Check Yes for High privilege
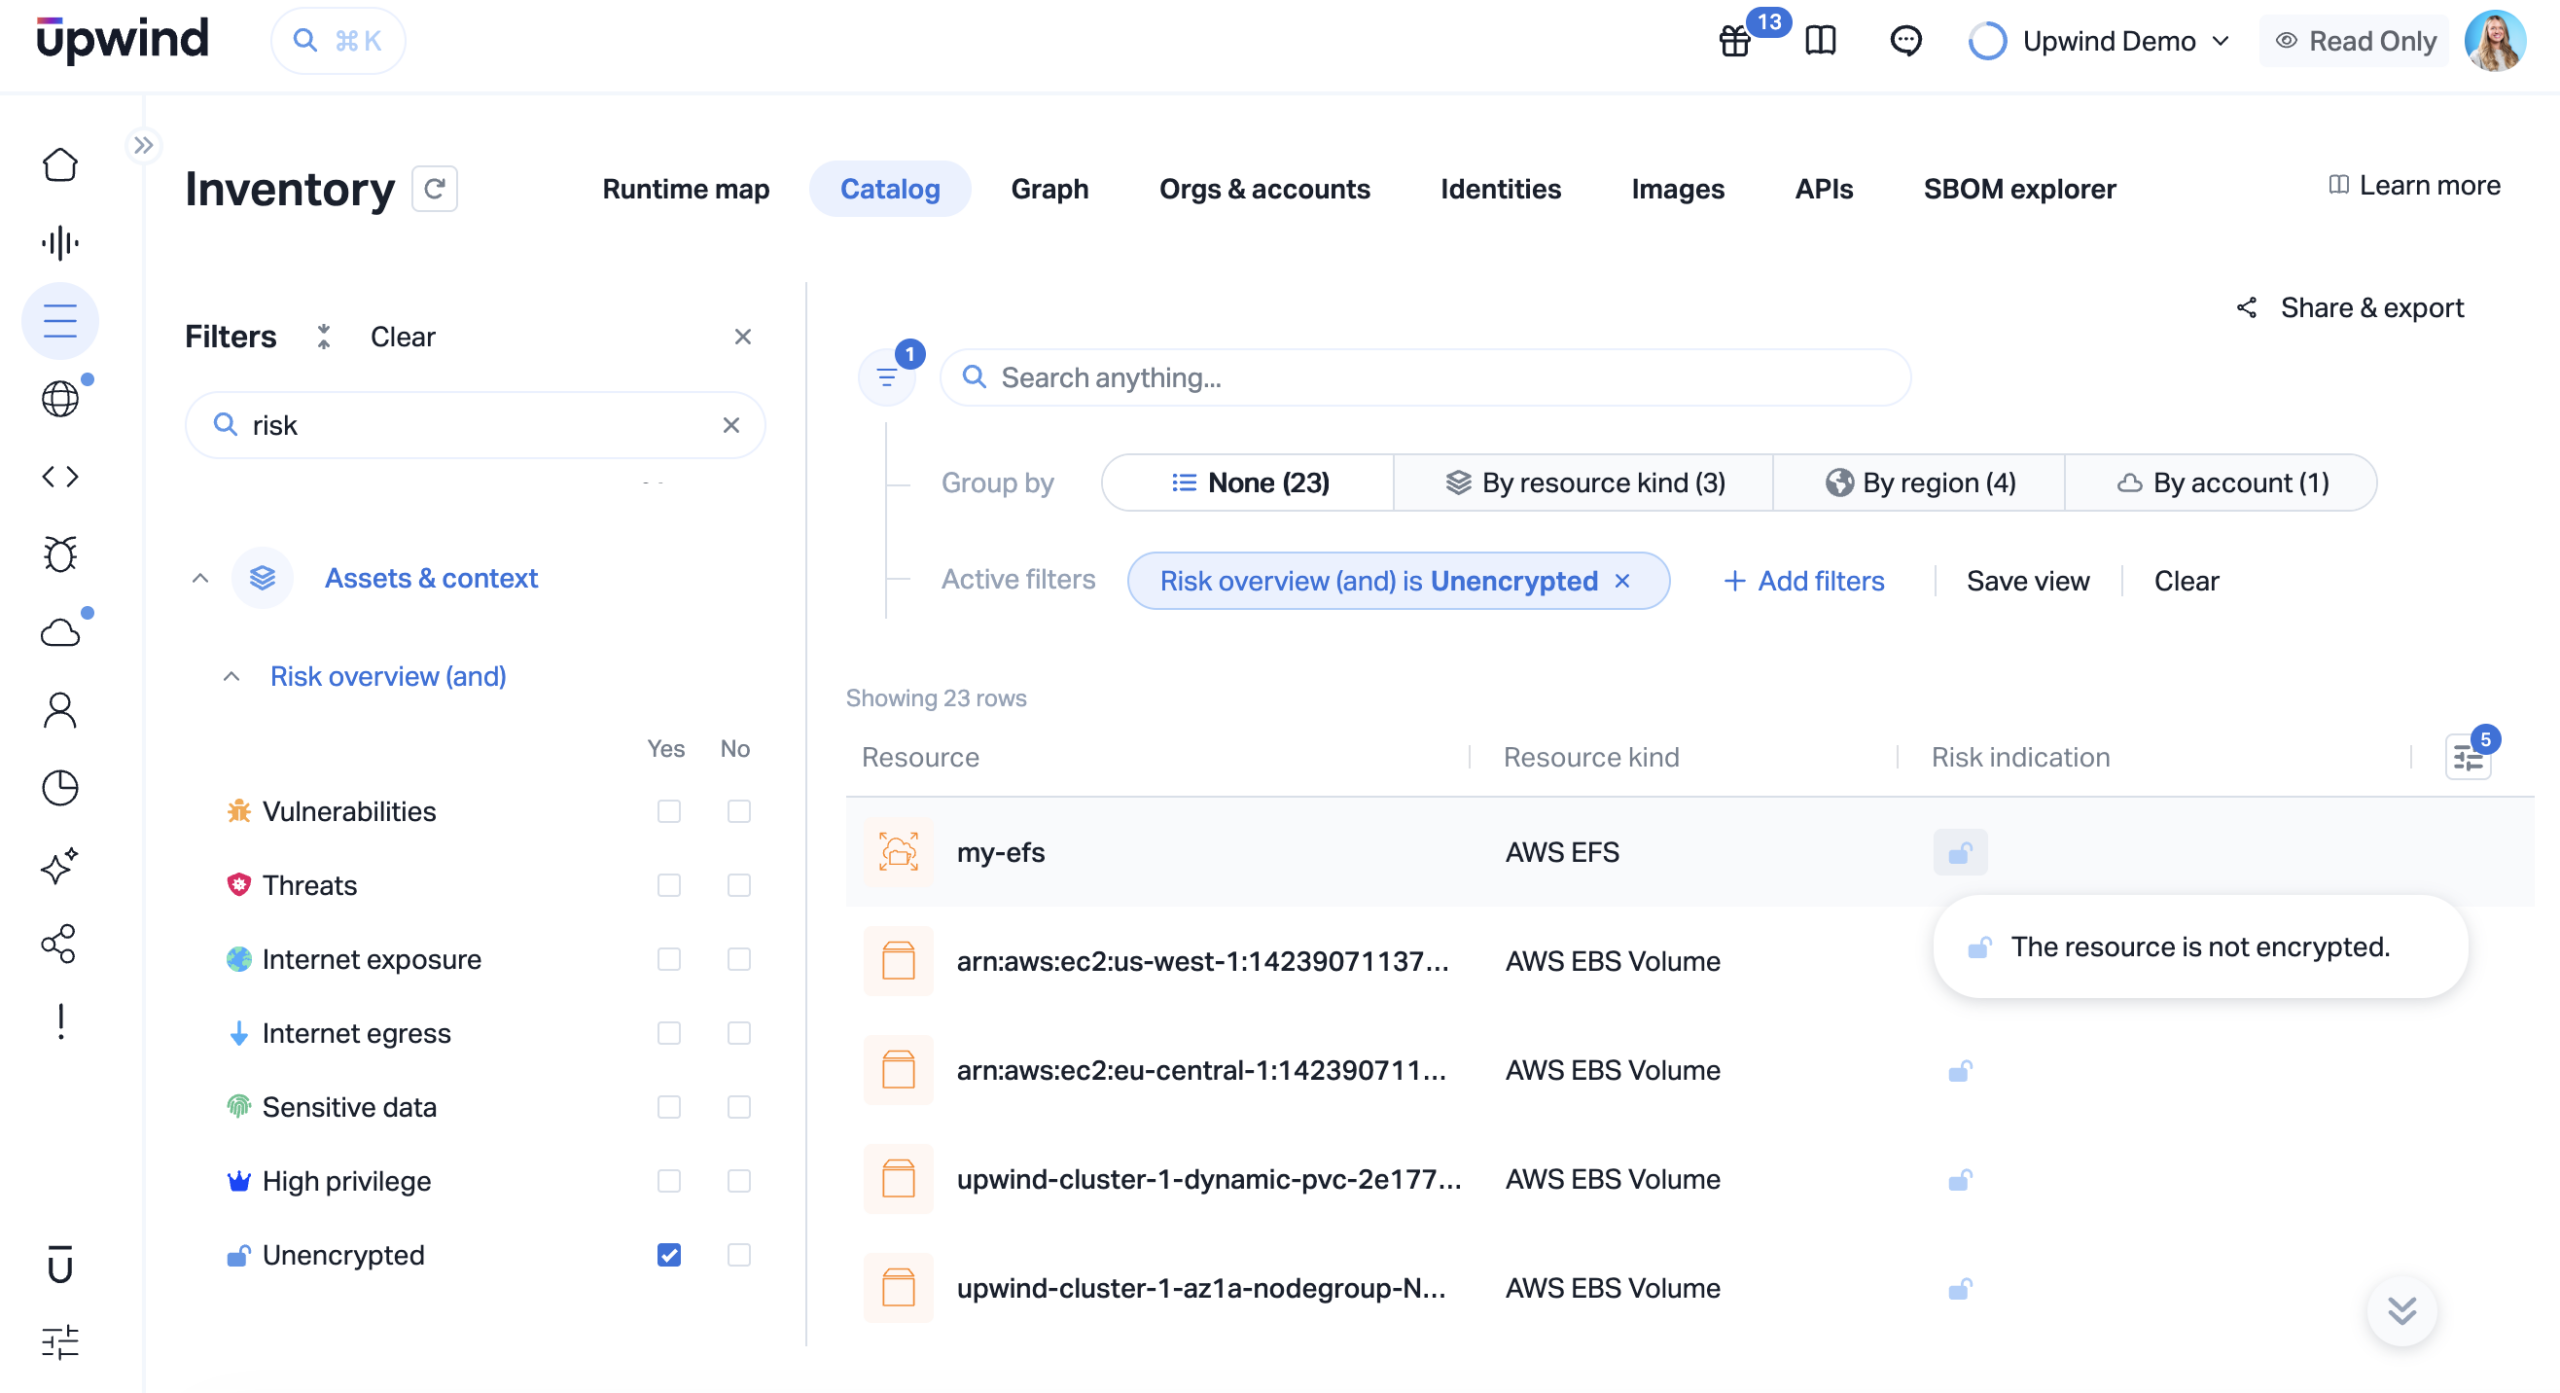This screenshot has height=1393, width=2560. click(669, 1181)
